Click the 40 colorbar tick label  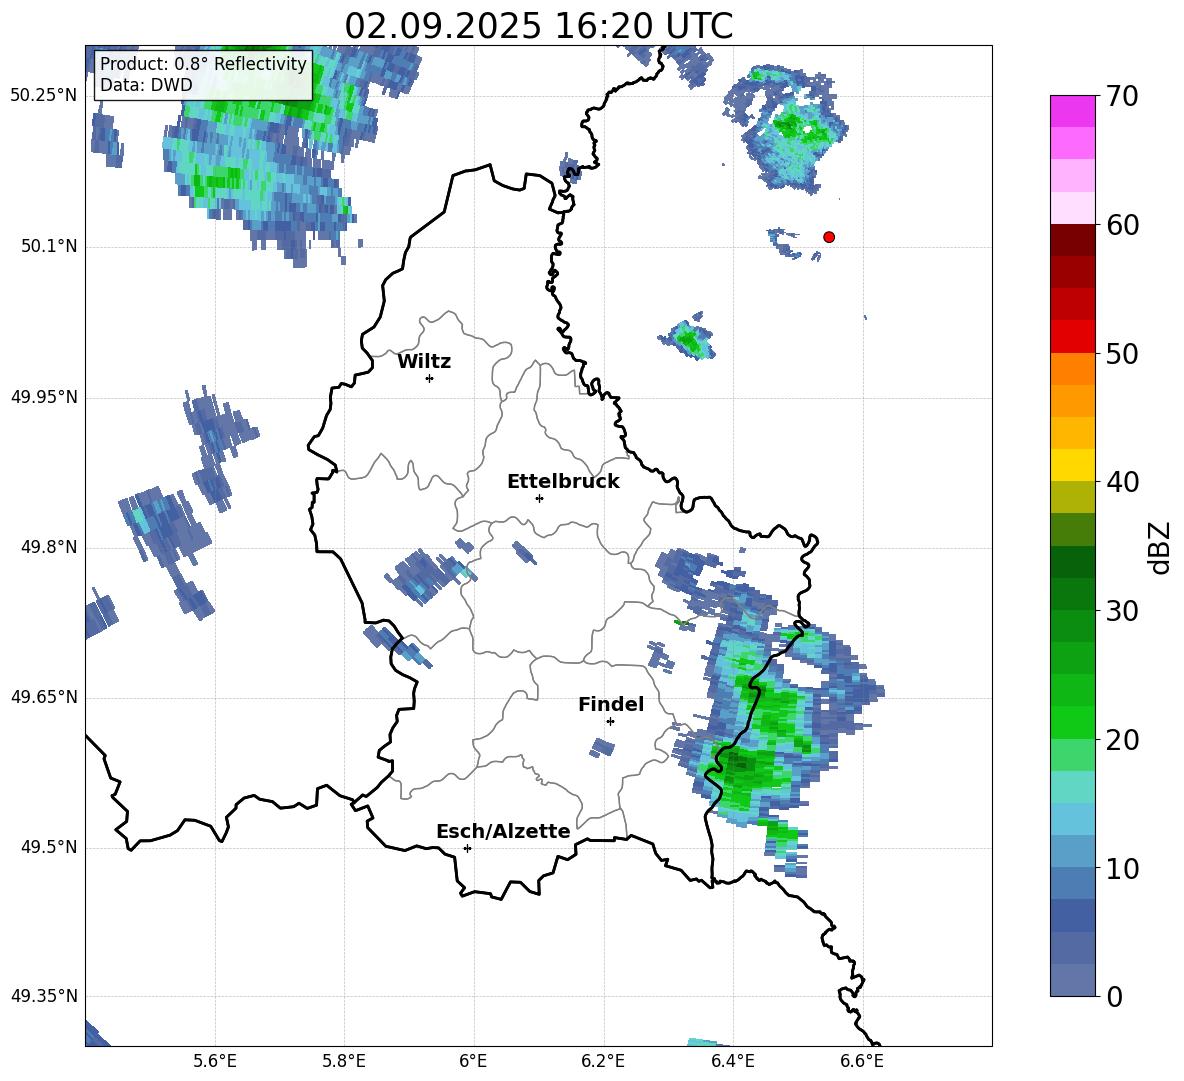(x=1121, y=482)
